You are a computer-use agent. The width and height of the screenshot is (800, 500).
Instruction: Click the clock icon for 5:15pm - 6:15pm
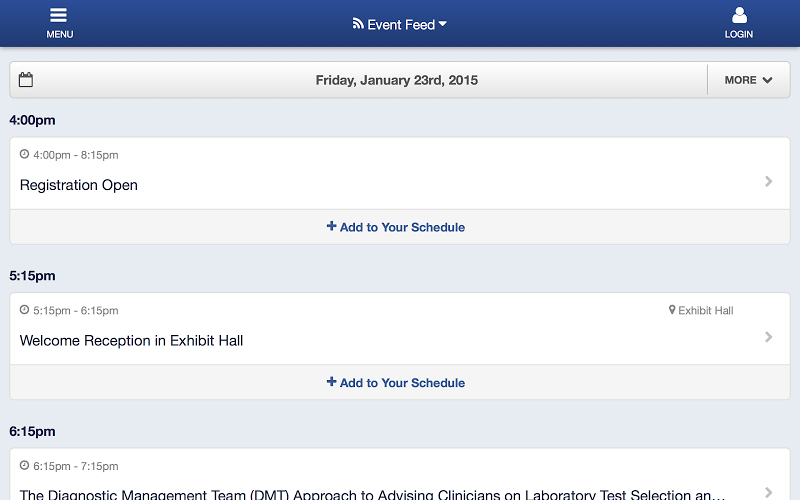tap(24, 310)
